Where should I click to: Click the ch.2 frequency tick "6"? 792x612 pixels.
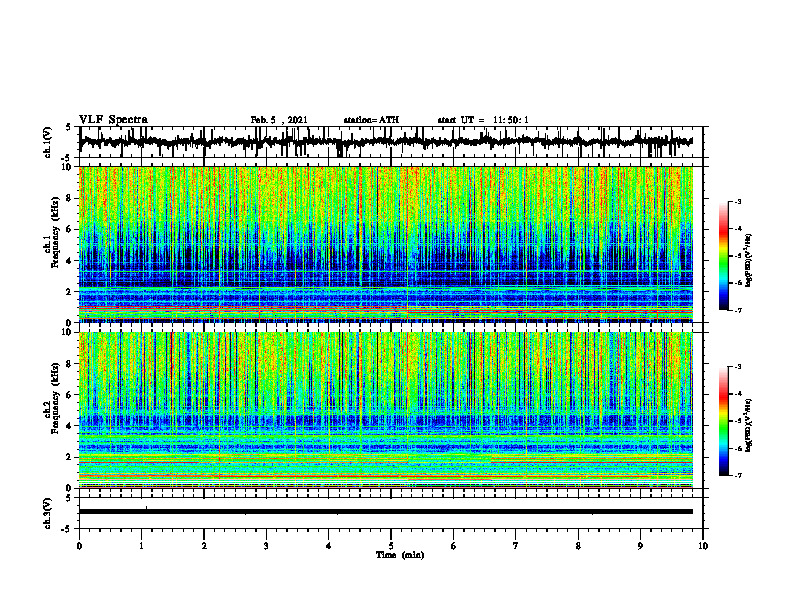70,395
